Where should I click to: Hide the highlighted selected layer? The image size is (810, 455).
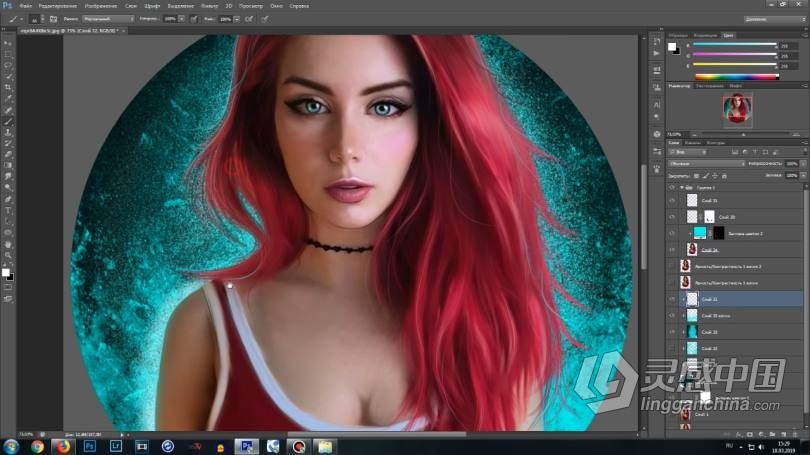coord(672,299)
